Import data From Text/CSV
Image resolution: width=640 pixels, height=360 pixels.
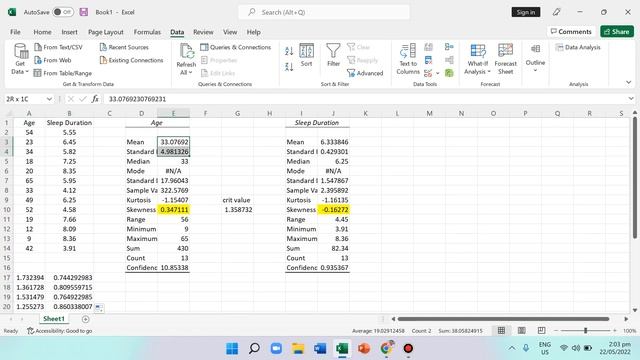click(x=58, y=47)
